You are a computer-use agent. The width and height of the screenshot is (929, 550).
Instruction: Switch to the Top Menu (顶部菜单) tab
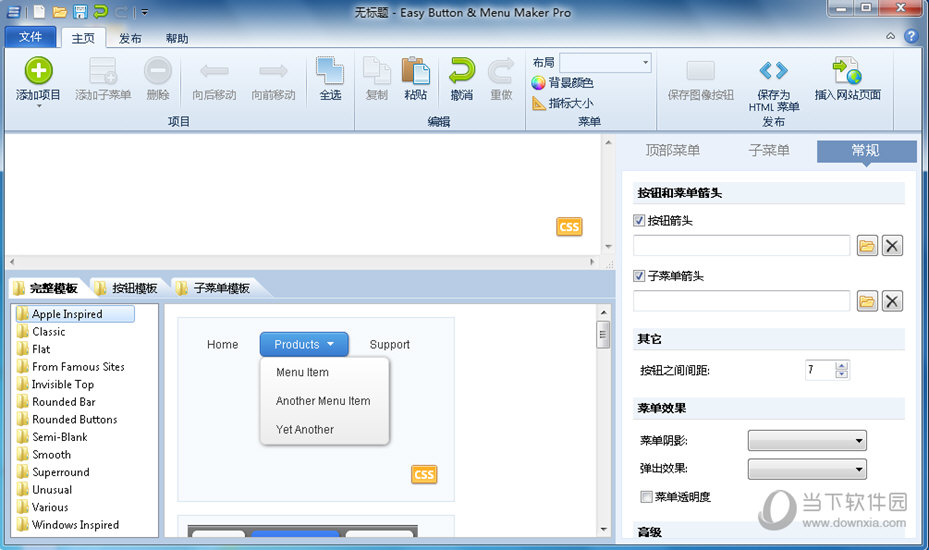coord(672,151)
